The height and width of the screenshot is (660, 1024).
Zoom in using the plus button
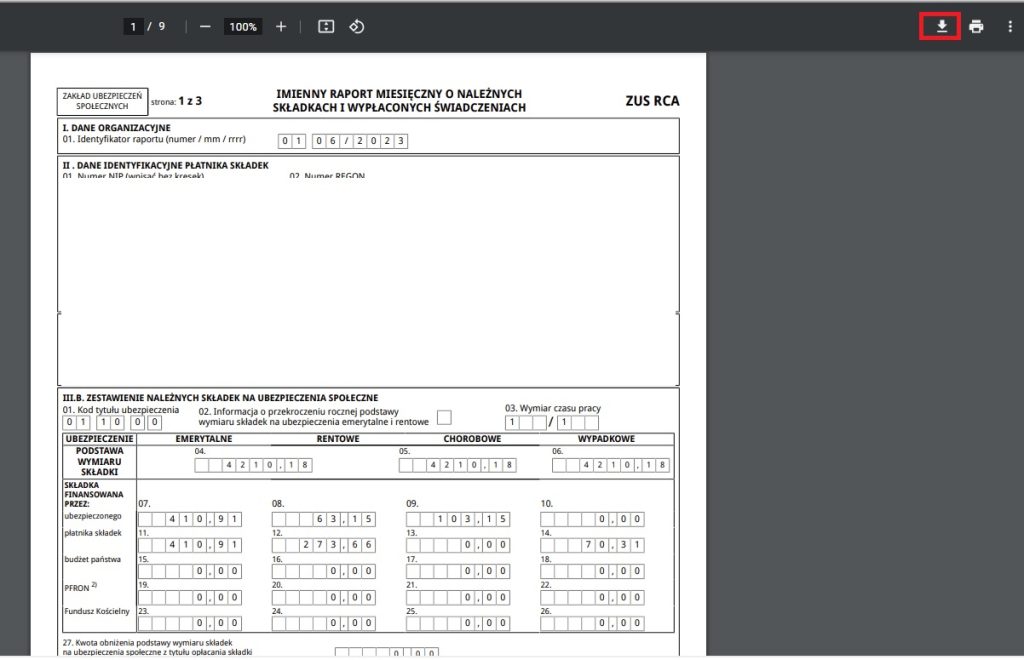point(281,27)
